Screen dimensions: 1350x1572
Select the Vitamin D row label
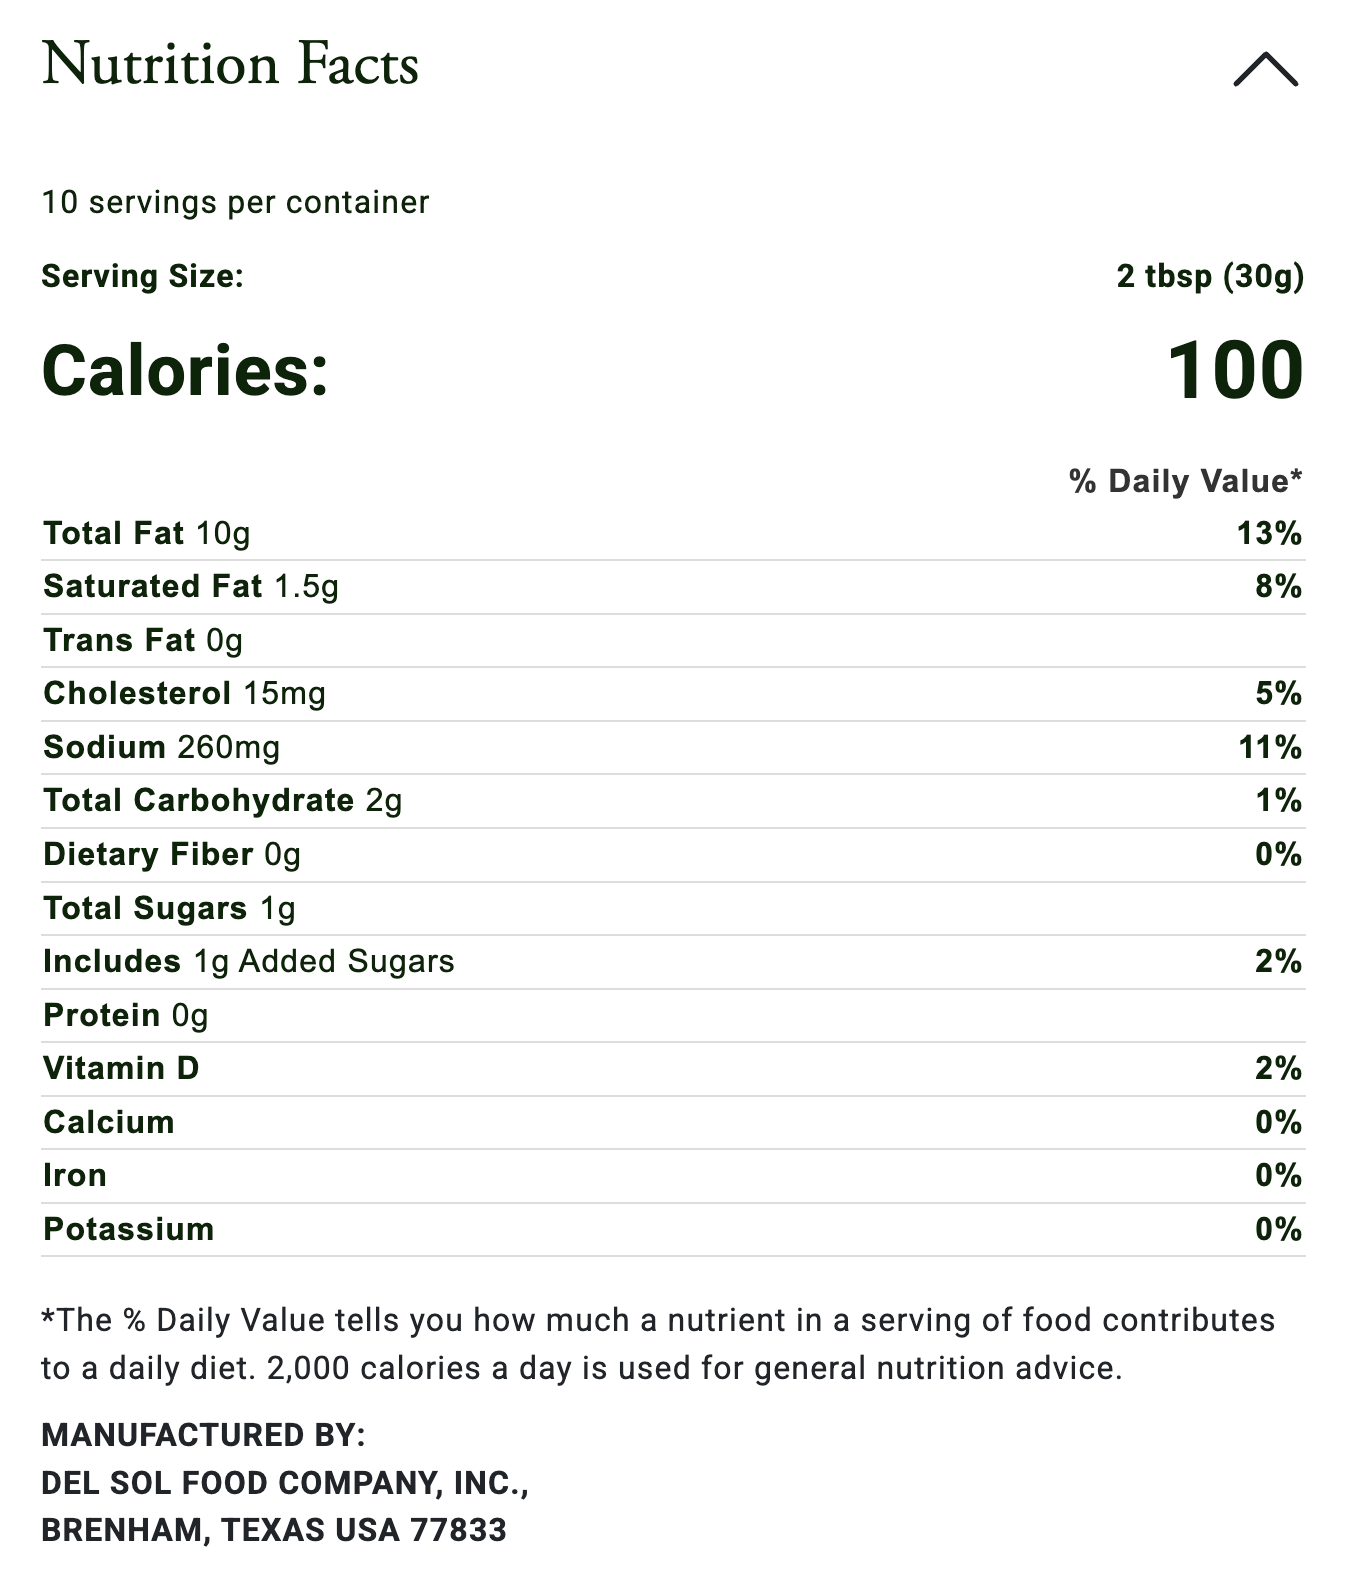point(121,1068)
